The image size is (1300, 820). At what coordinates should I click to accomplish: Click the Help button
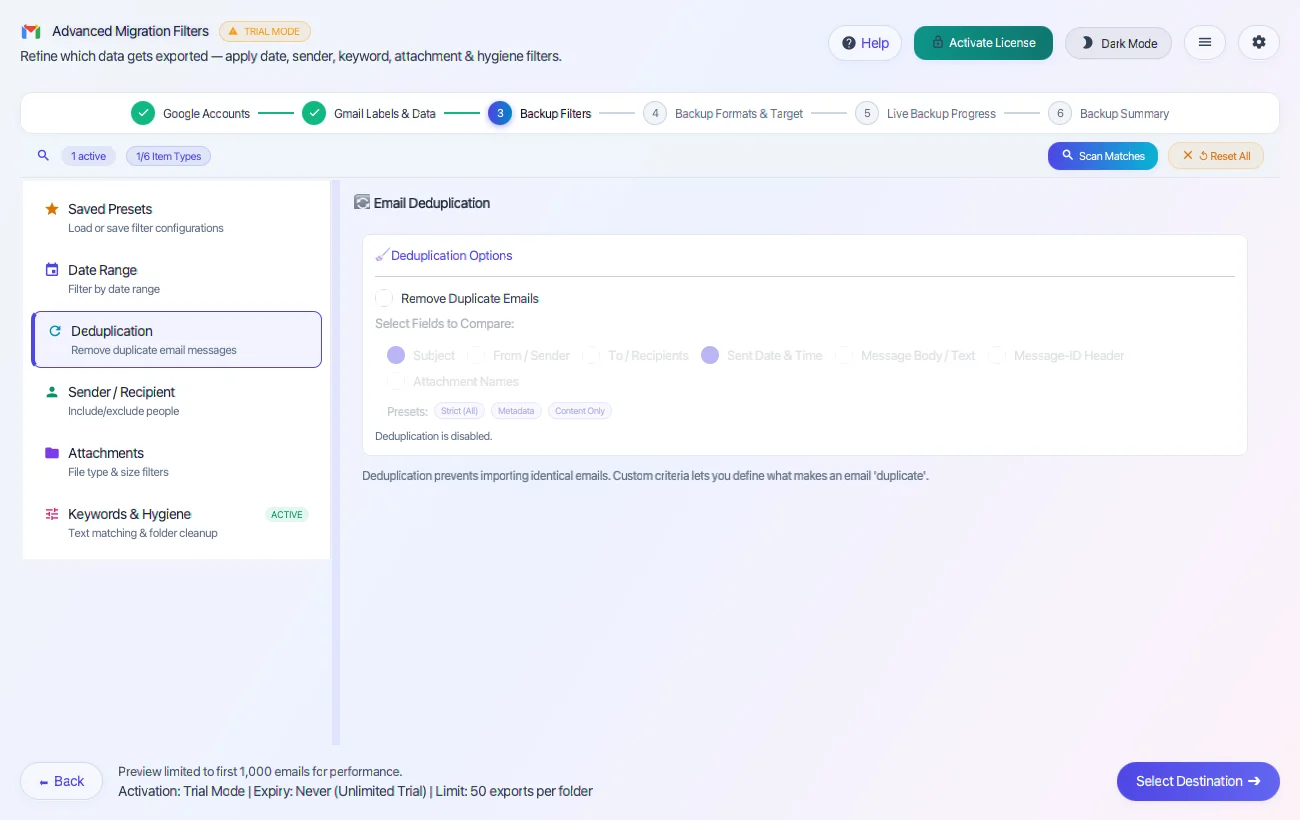coord(865,43)
